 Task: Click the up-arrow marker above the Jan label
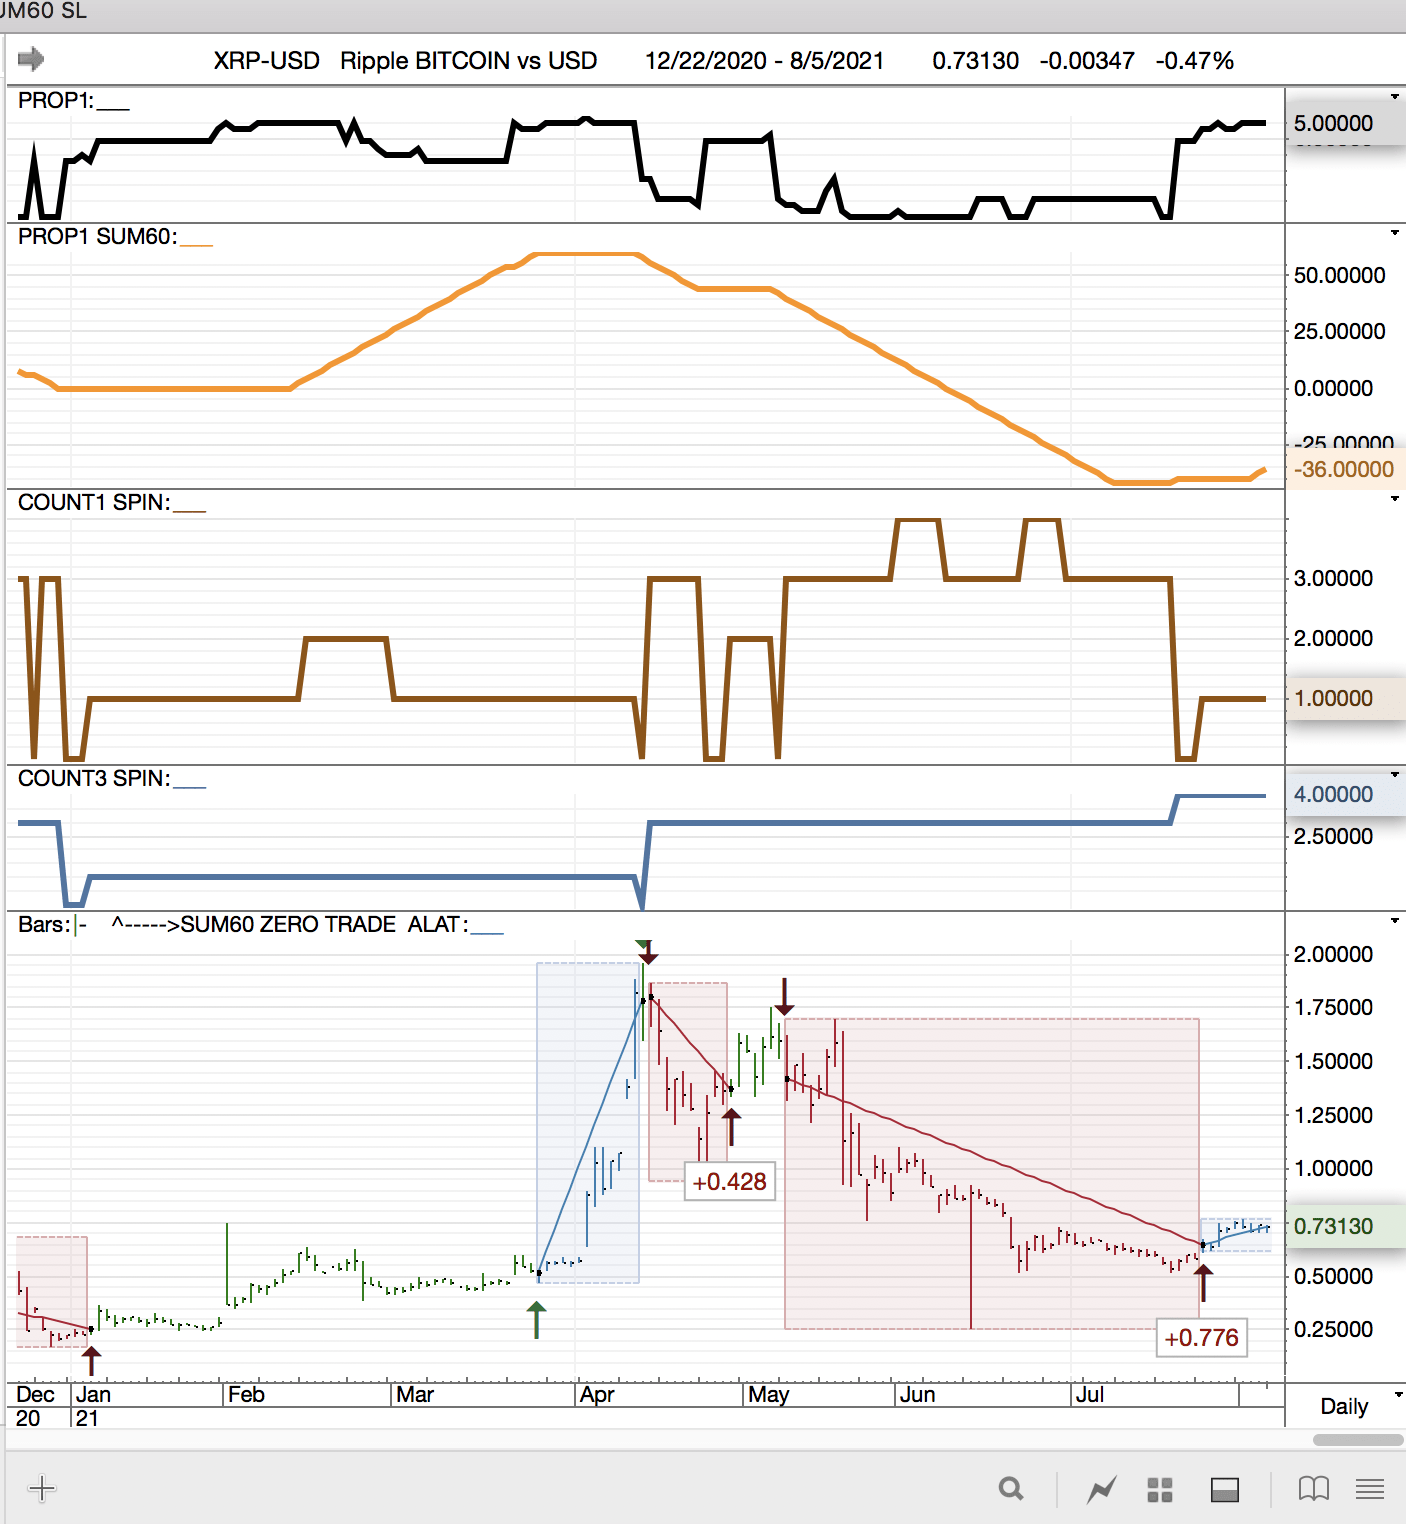pyautogui.click(x=91, y=1361)
